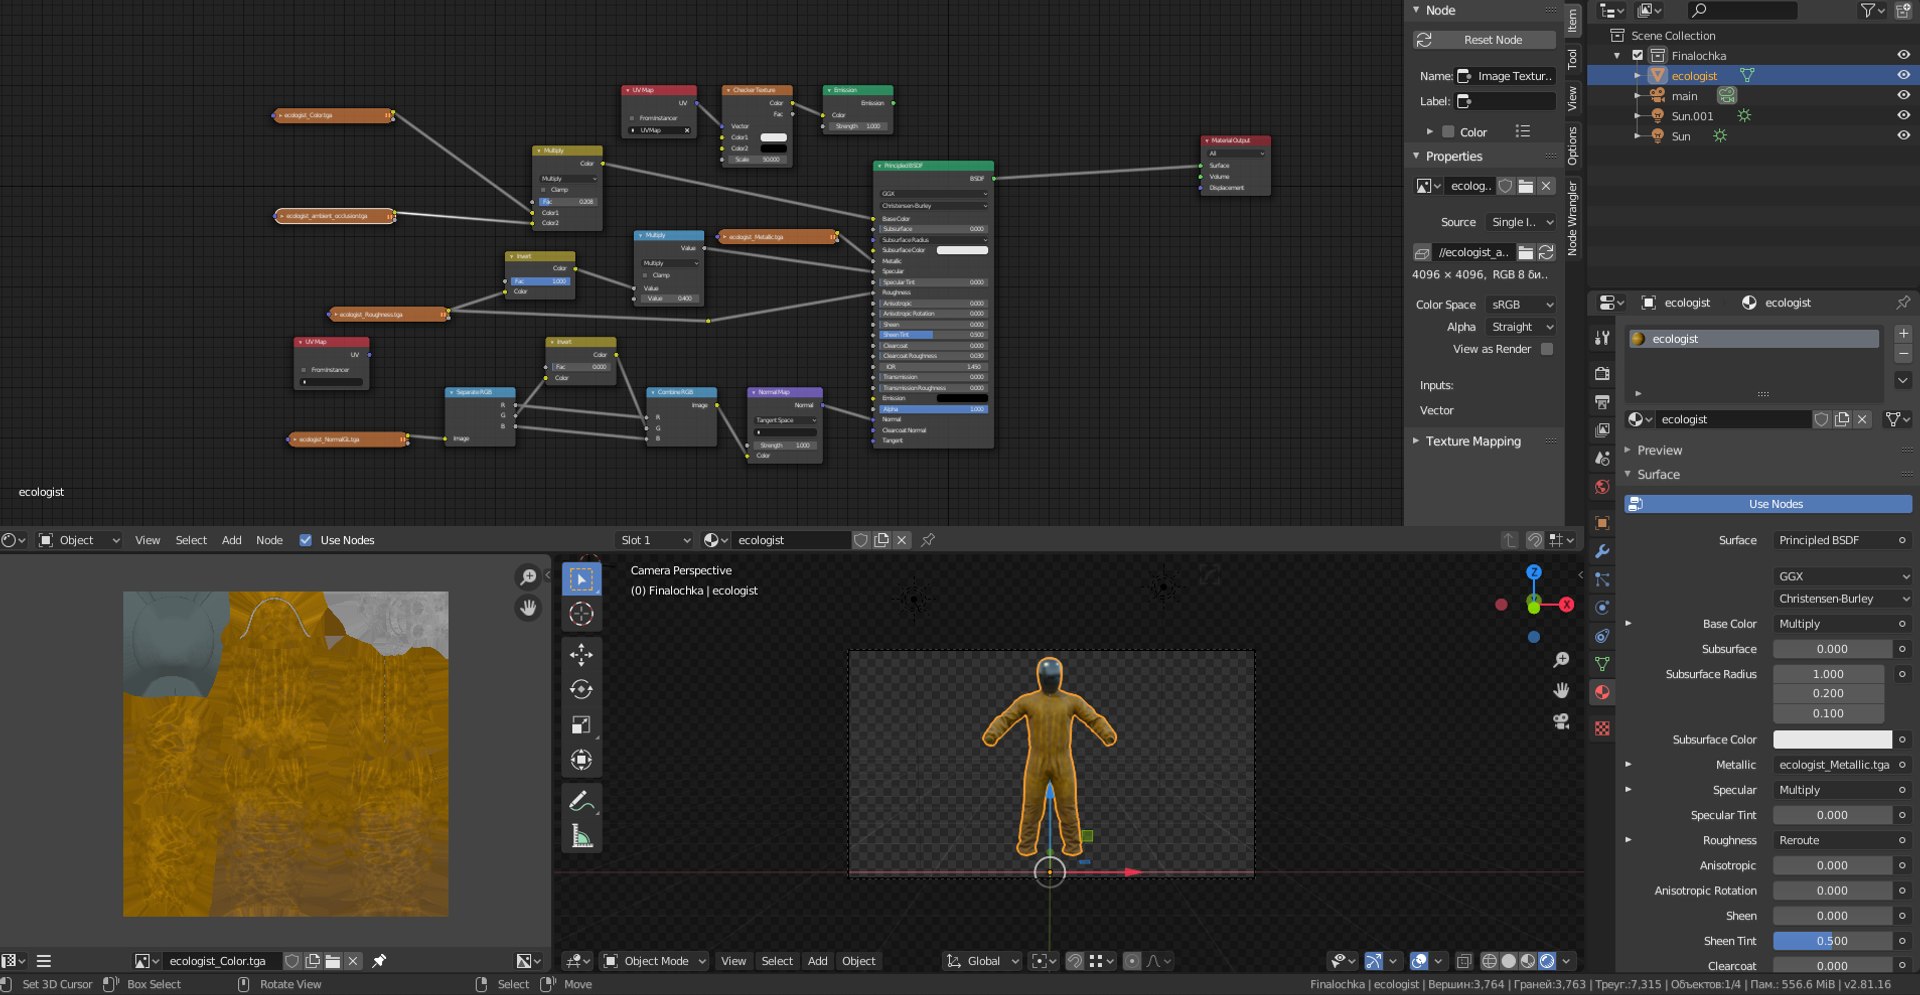Open the Object Mode dropdown
This screenshot has width=1920, height=995.
(655, 961)
